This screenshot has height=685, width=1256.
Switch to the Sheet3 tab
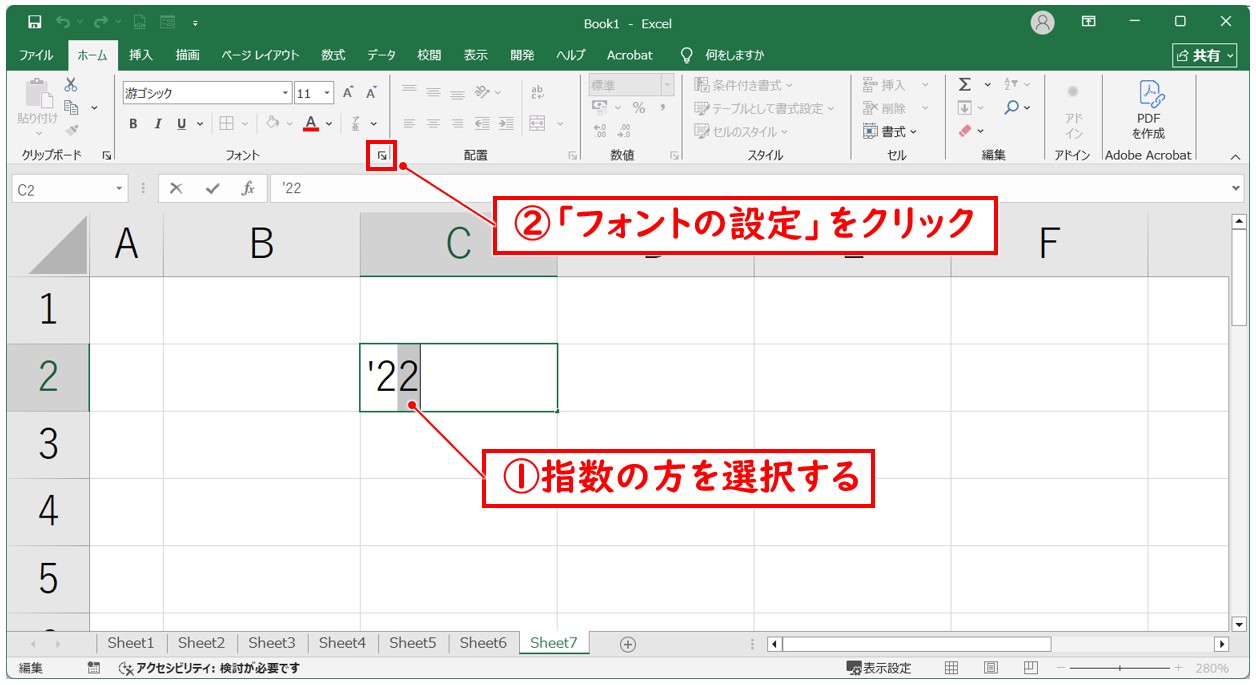(272, 643)
